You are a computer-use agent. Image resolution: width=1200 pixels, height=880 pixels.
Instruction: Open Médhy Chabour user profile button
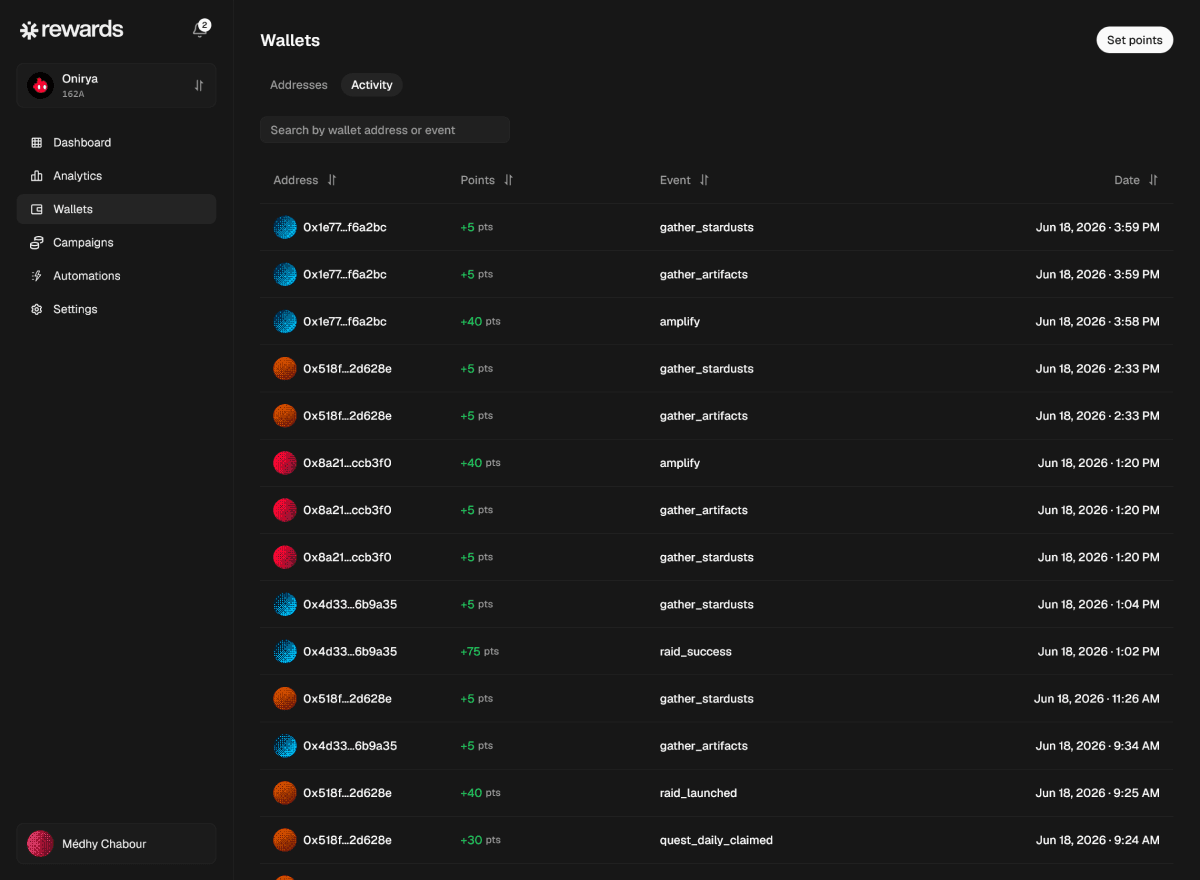point(116,844)
